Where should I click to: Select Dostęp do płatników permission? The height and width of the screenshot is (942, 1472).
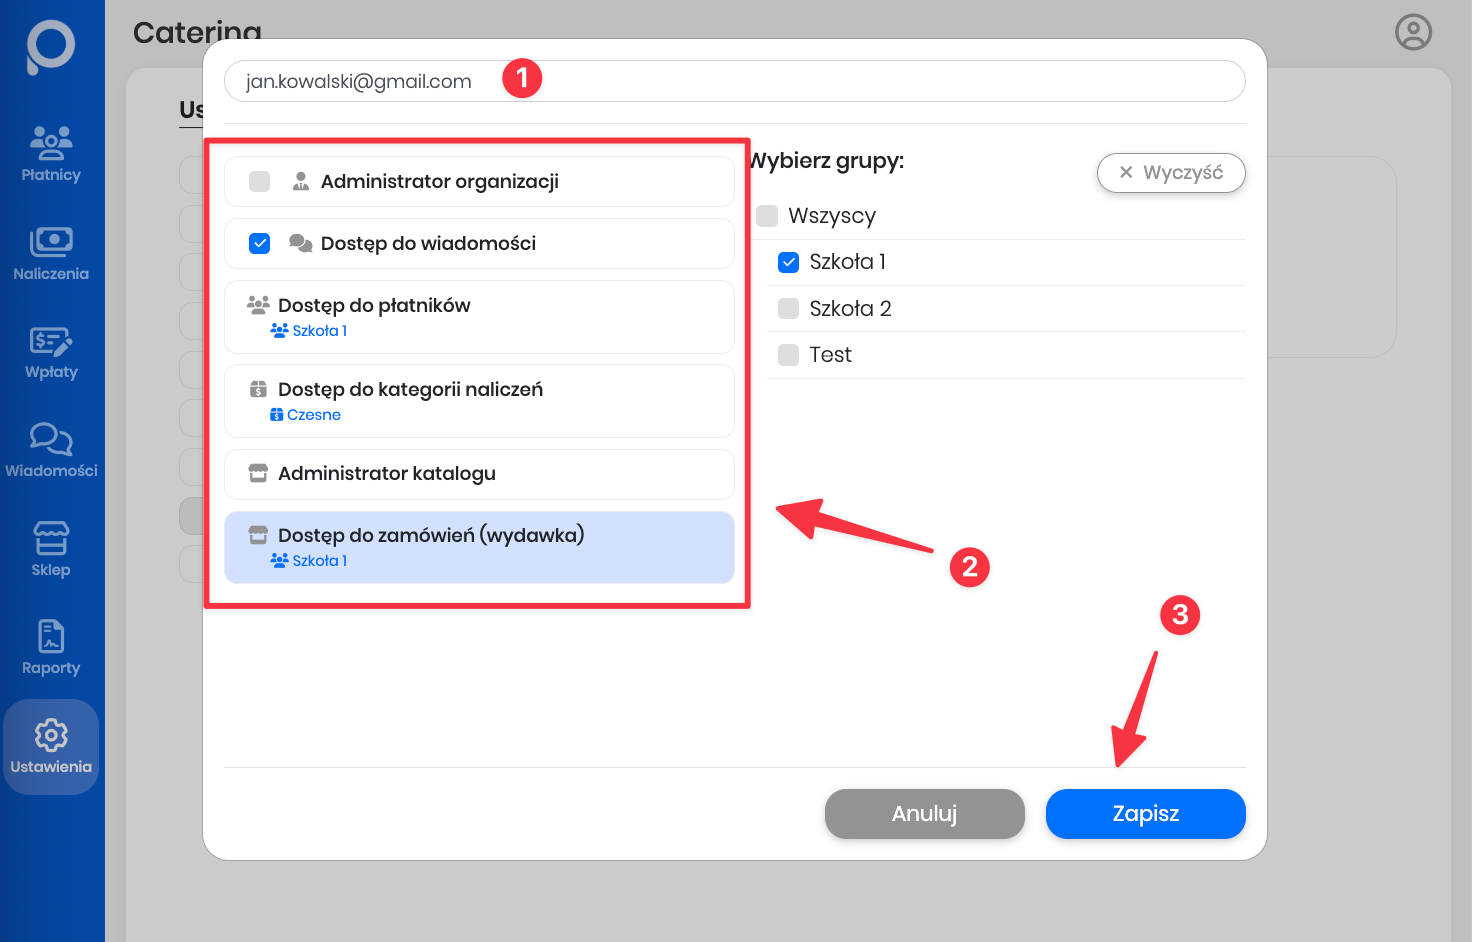coord(479,316)
